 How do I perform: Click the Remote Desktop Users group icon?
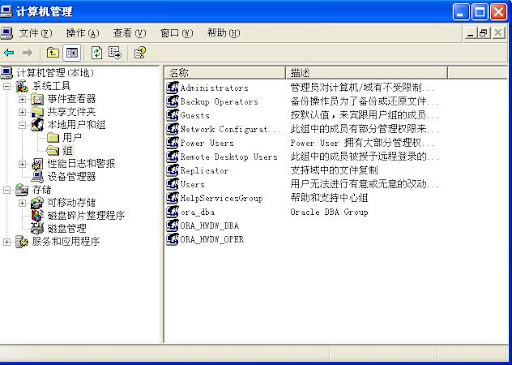(x=172, y=156)
